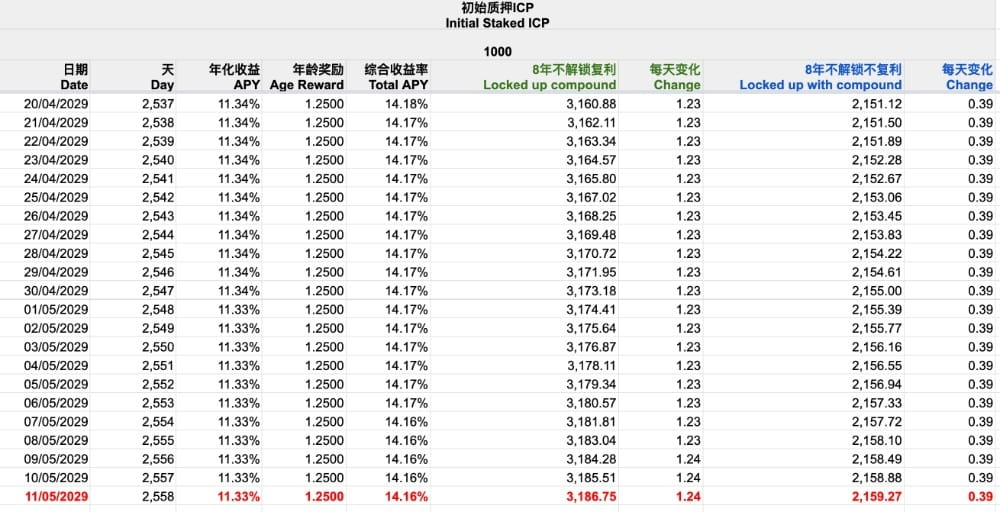Click day cell 2,555

pos(158,441)
